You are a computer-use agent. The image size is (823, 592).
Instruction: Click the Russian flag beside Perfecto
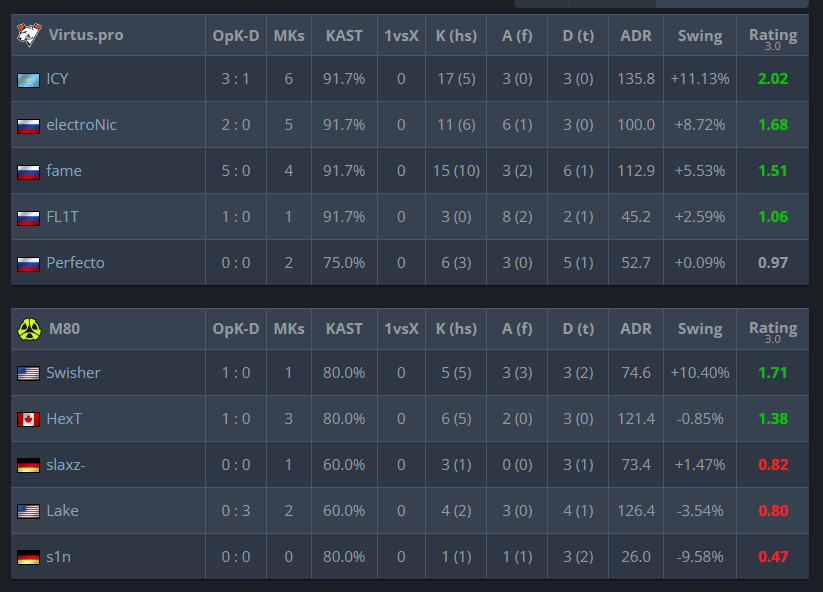(x=28, y=264)
